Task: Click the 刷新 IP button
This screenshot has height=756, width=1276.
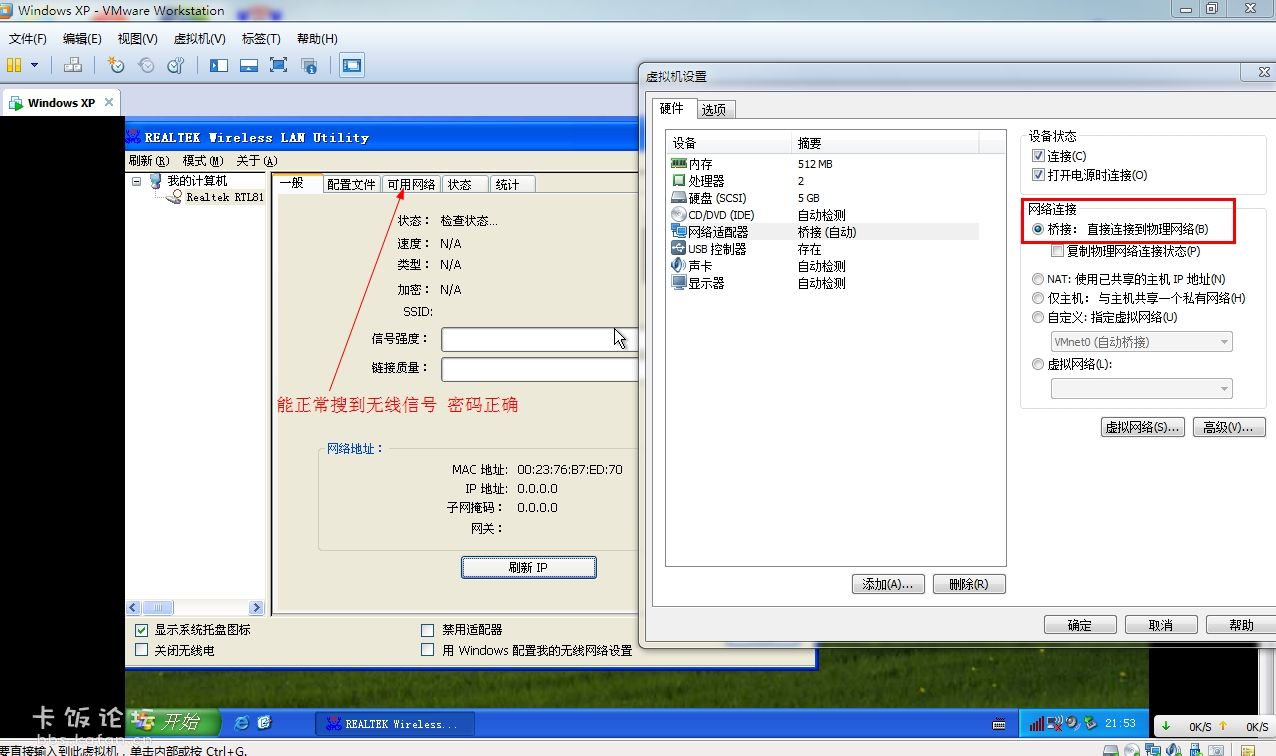Action: [528, 567]
